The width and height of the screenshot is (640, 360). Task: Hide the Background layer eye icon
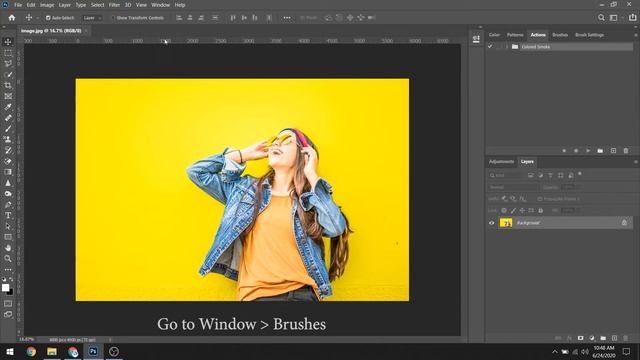[491, 223]
